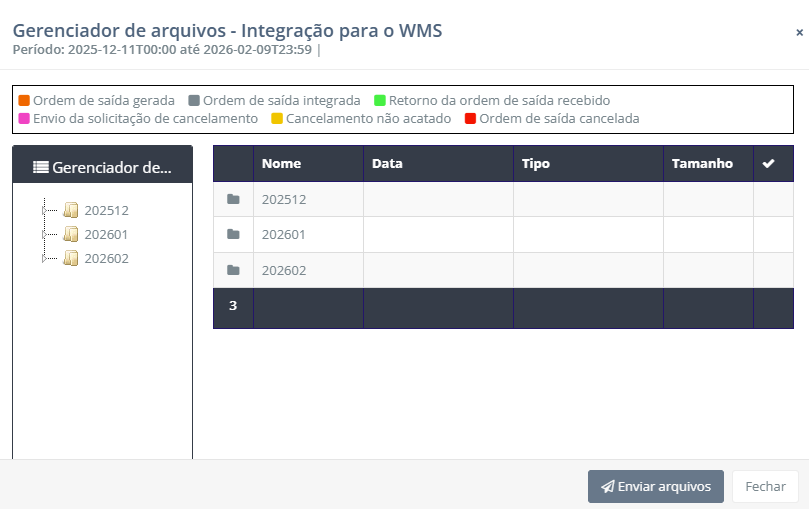Click folder icon in 202602 table row
Screen dimensions: 809x509
tap(233, 270)
